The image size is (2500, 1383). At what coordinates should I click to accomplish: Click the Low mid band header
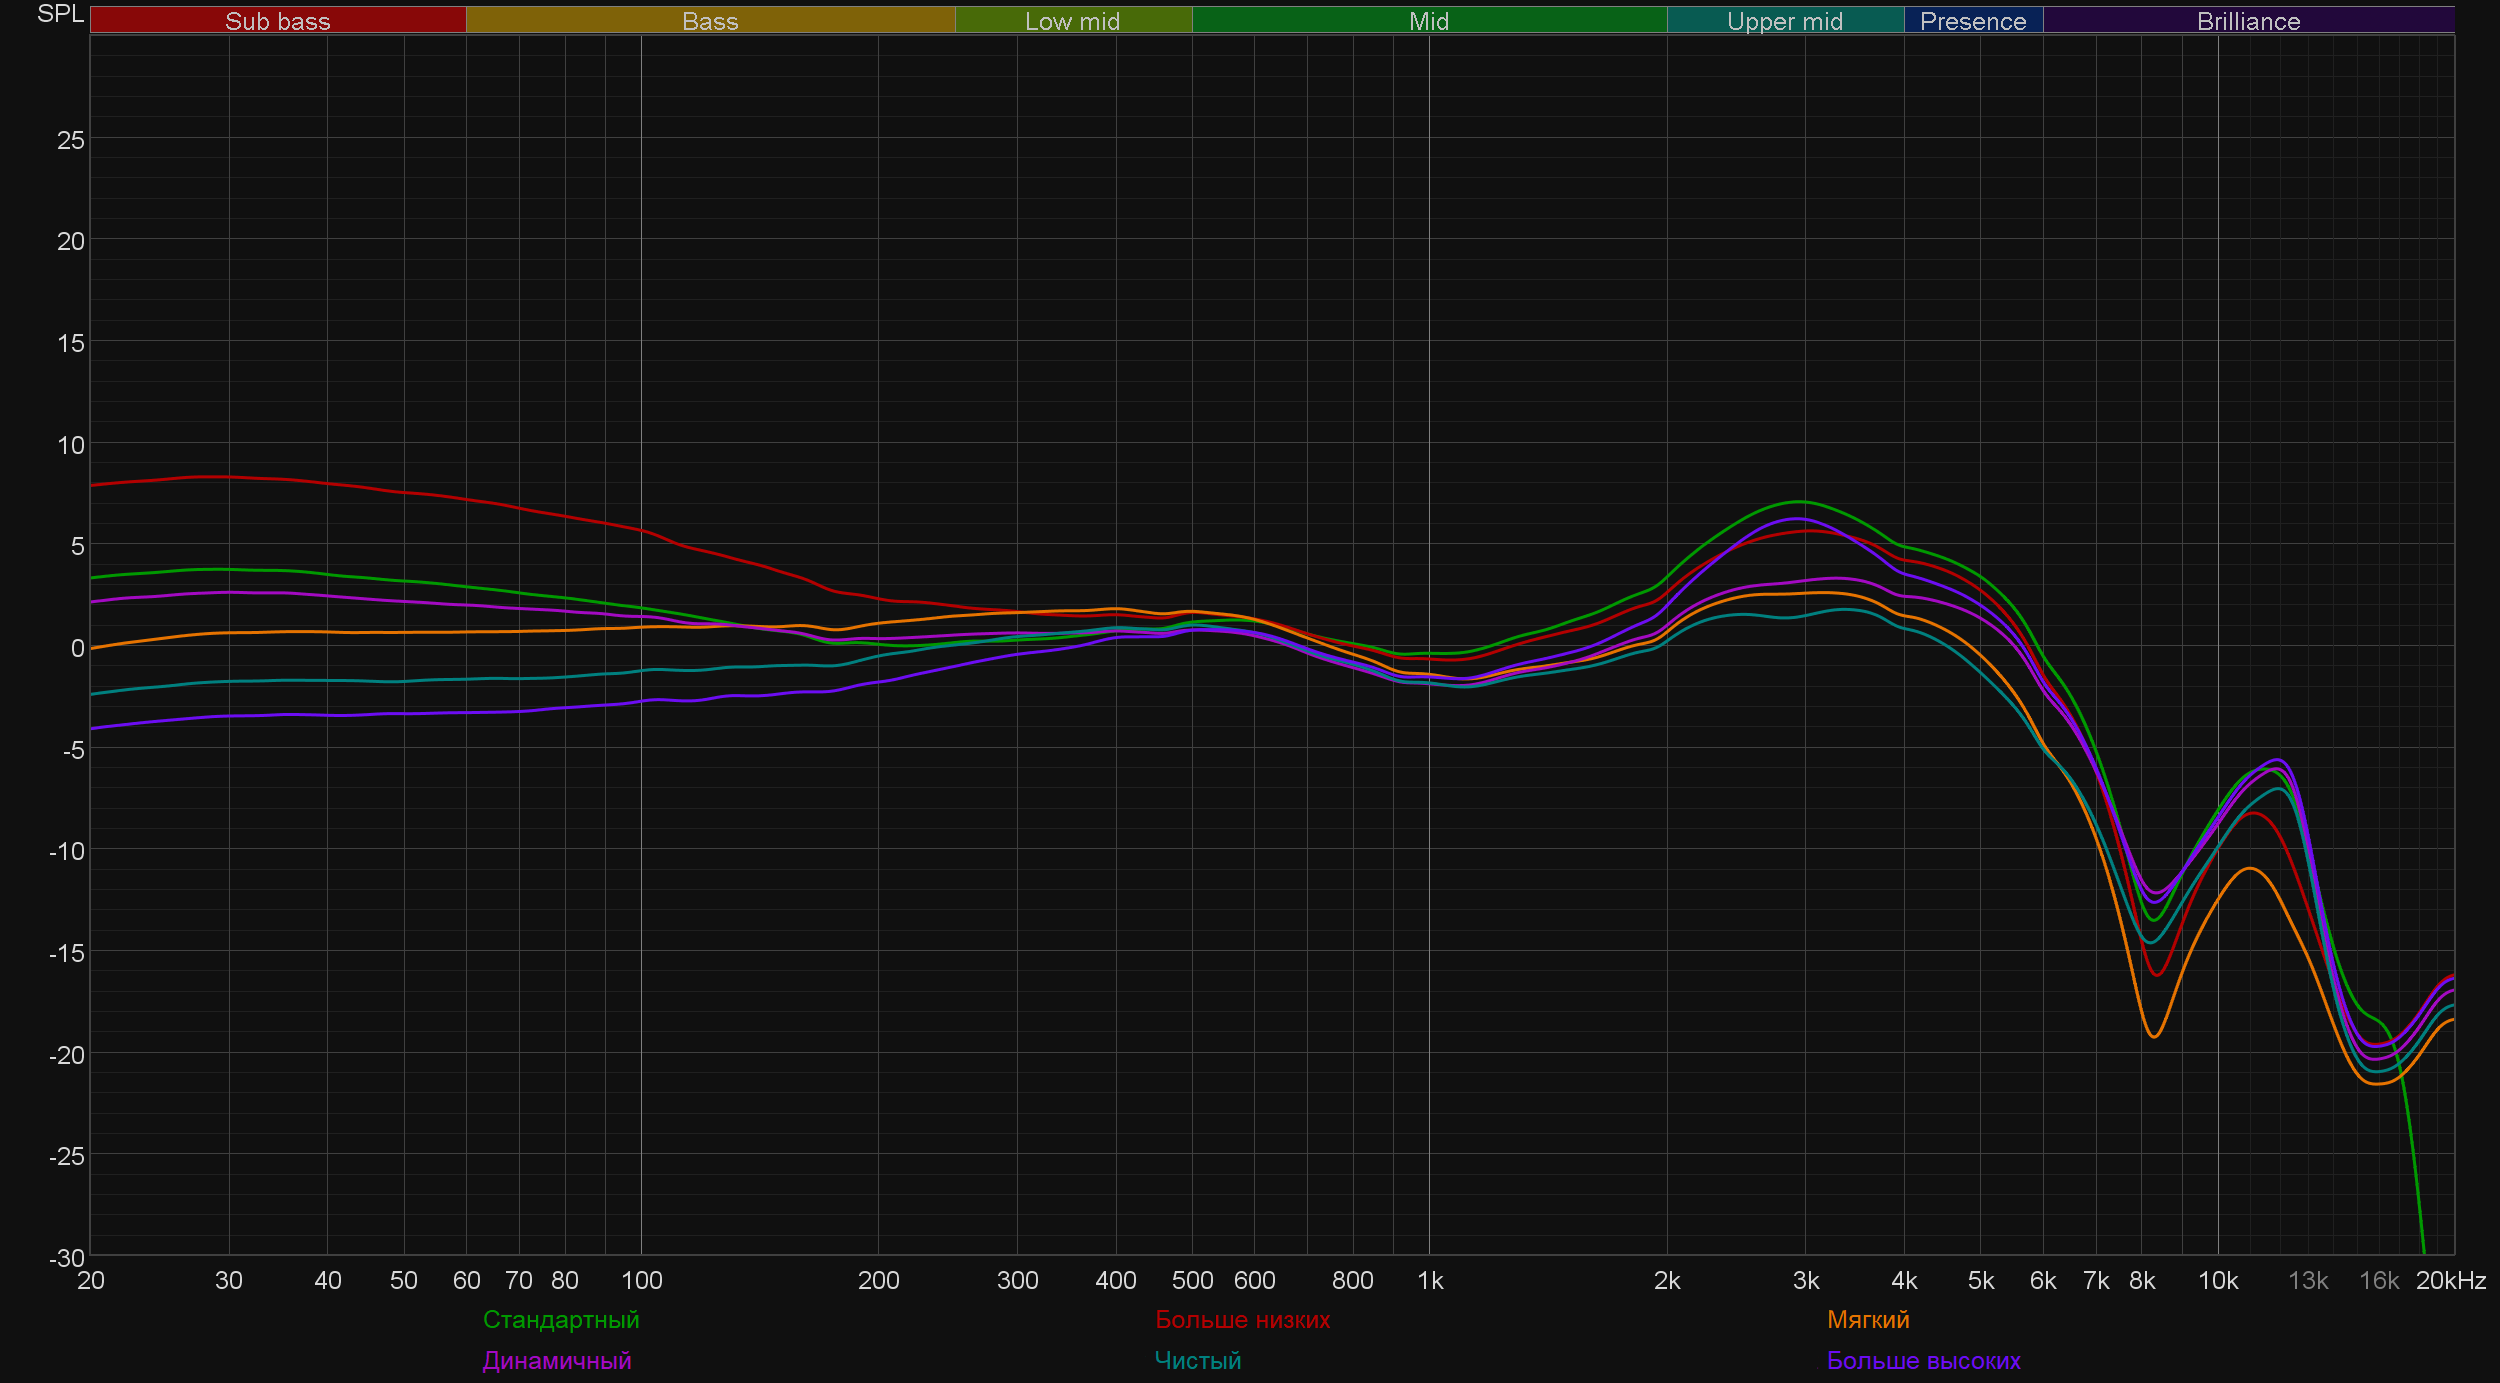point(1072,21)
